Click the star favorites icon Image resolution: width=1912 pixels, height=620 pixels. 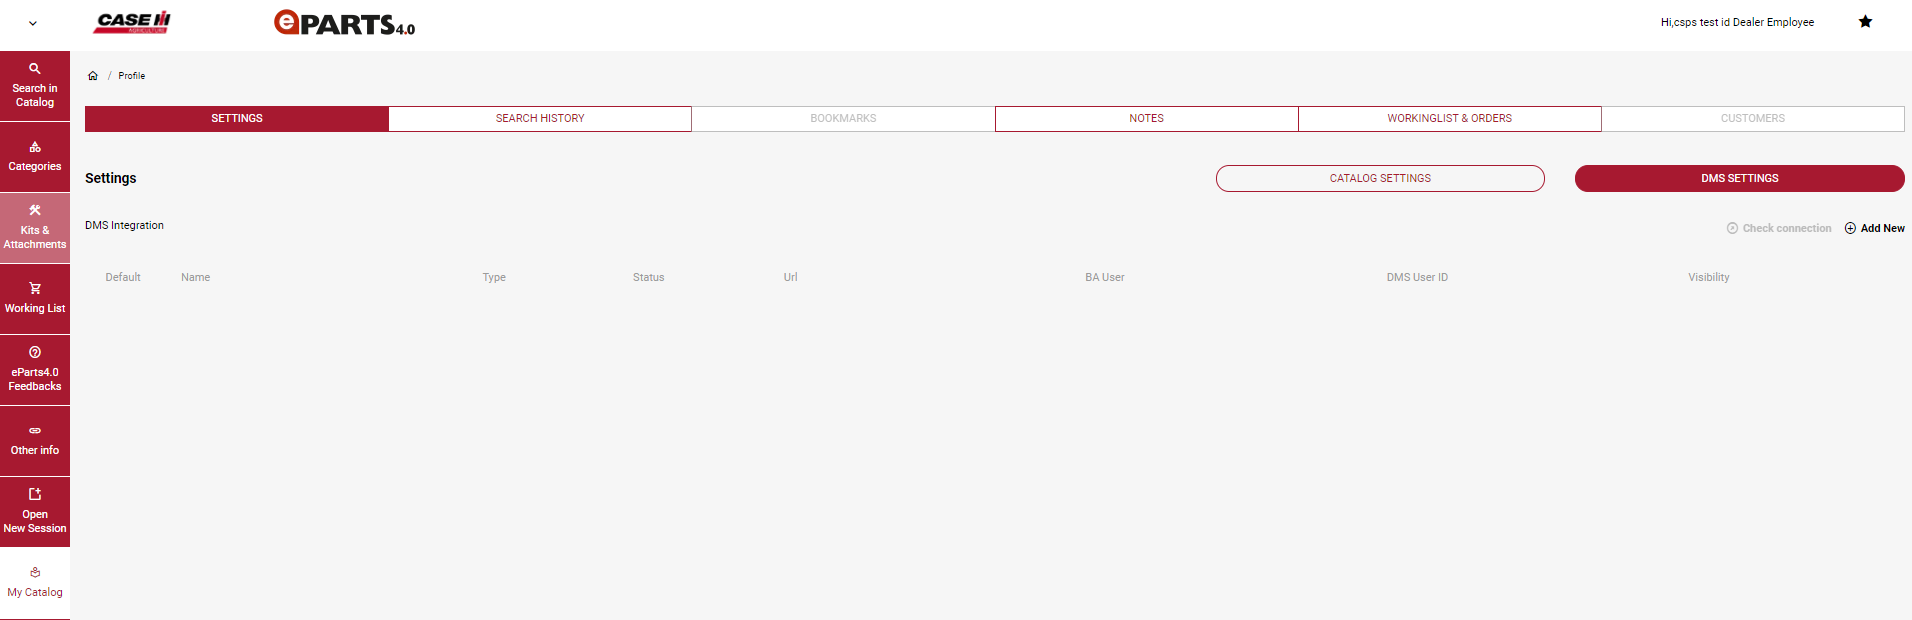pyautogui.click(x=1865, y=22)
